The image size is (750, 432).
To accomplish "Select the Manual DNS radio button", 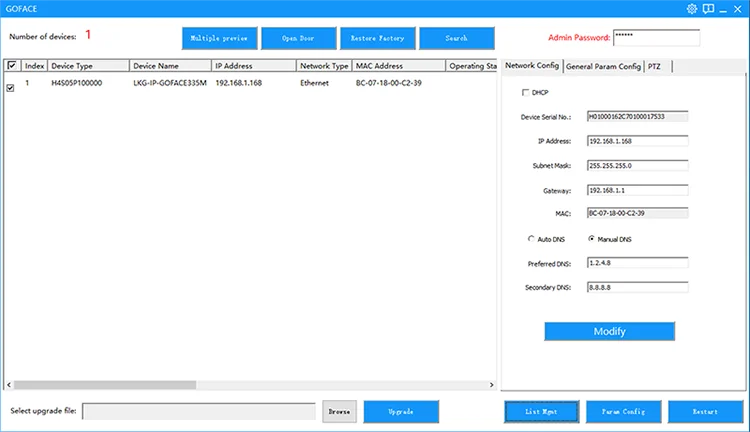I will 592,239.
